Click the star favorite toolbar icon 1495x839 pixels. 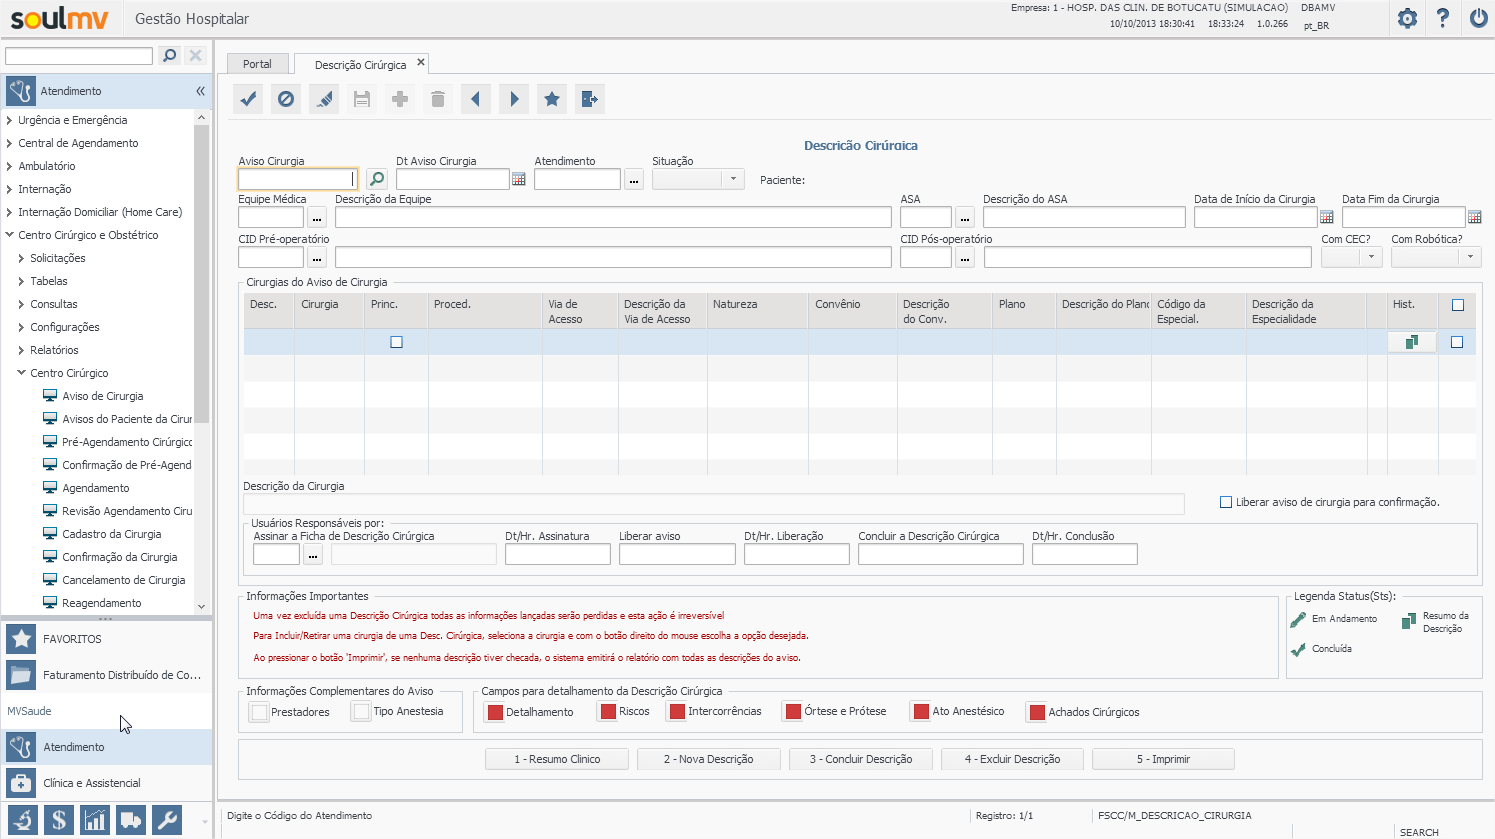pyautogui.click(x=552, y=99)
